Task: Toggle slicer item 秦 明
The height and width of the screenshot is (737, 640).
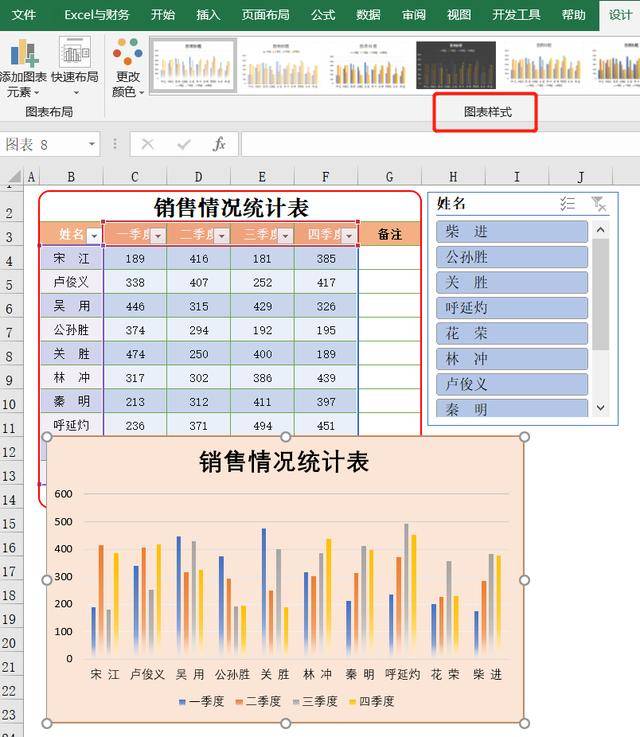Action: [512, 408]
